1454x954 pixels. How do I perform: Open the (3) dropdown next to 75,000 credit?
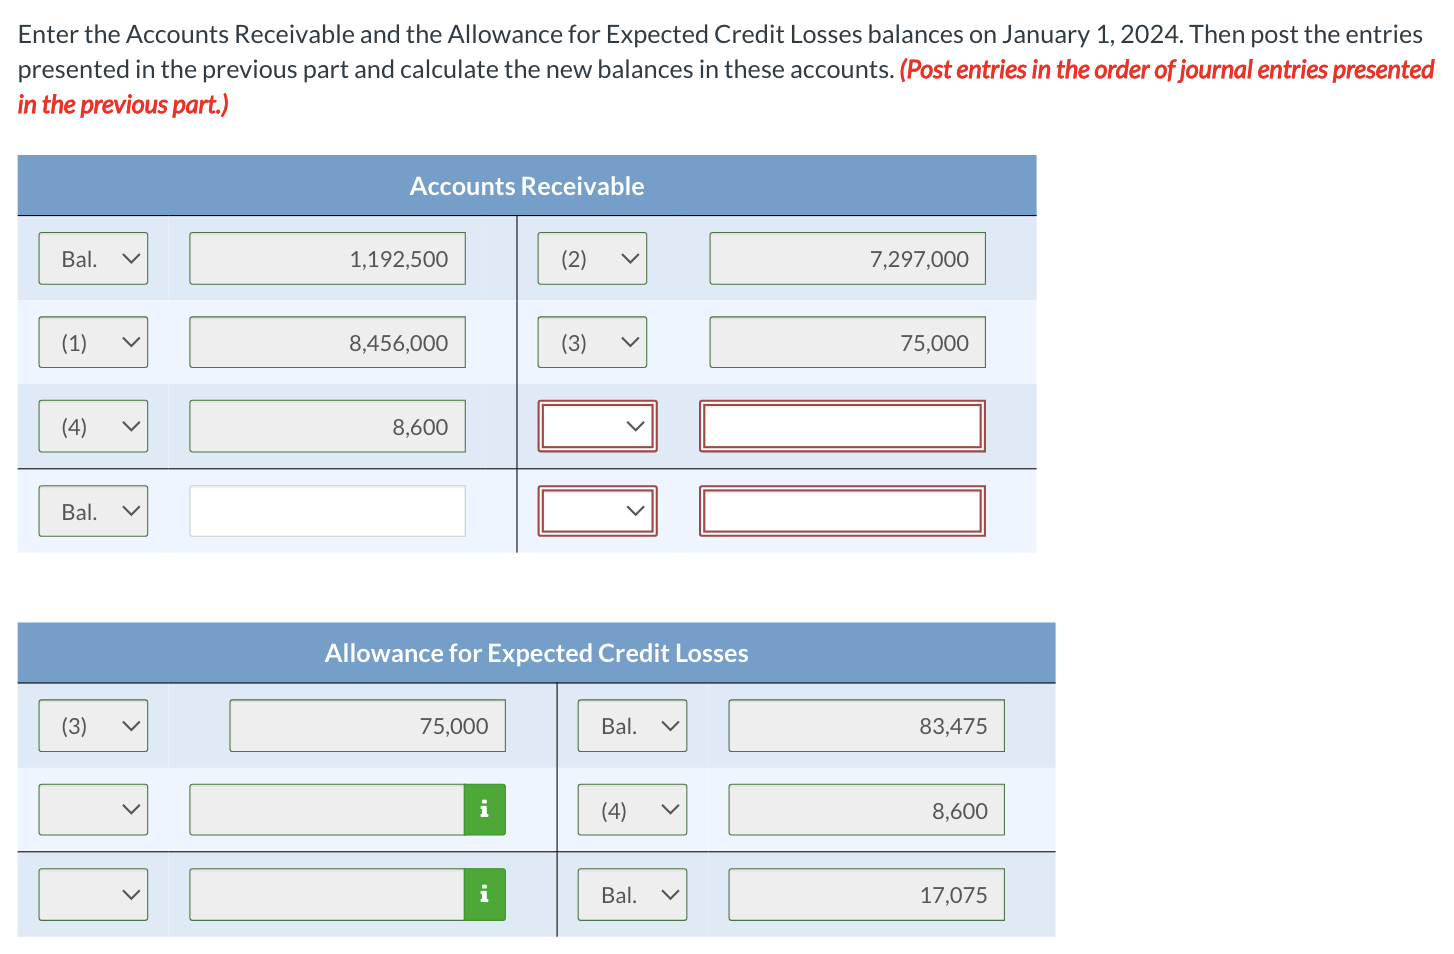(x=592, y=341)
